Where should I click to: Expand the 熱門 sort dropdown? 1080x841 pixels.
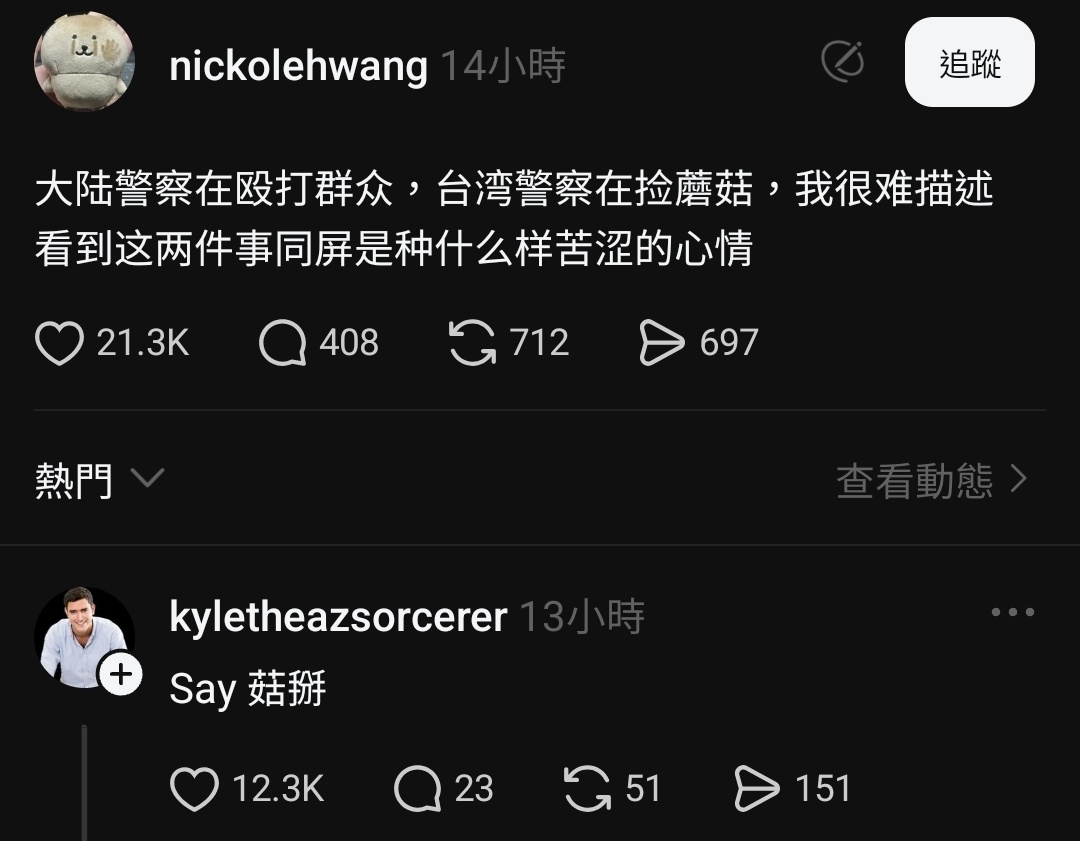point(100,480)
